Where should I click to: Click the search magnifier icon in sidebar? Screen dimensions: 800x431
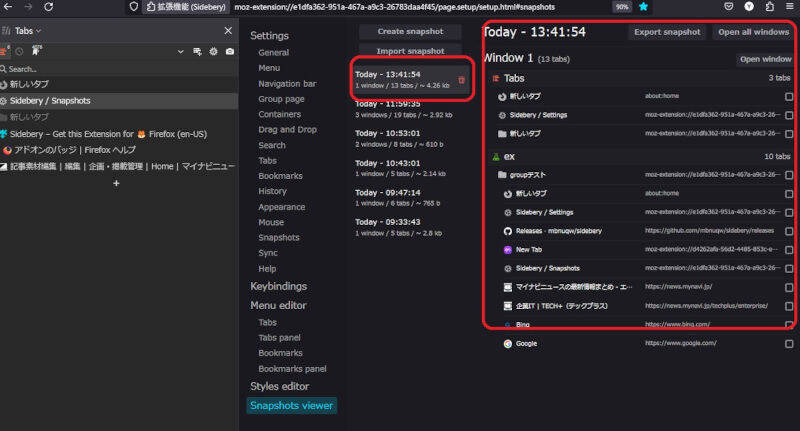[4, 69]
